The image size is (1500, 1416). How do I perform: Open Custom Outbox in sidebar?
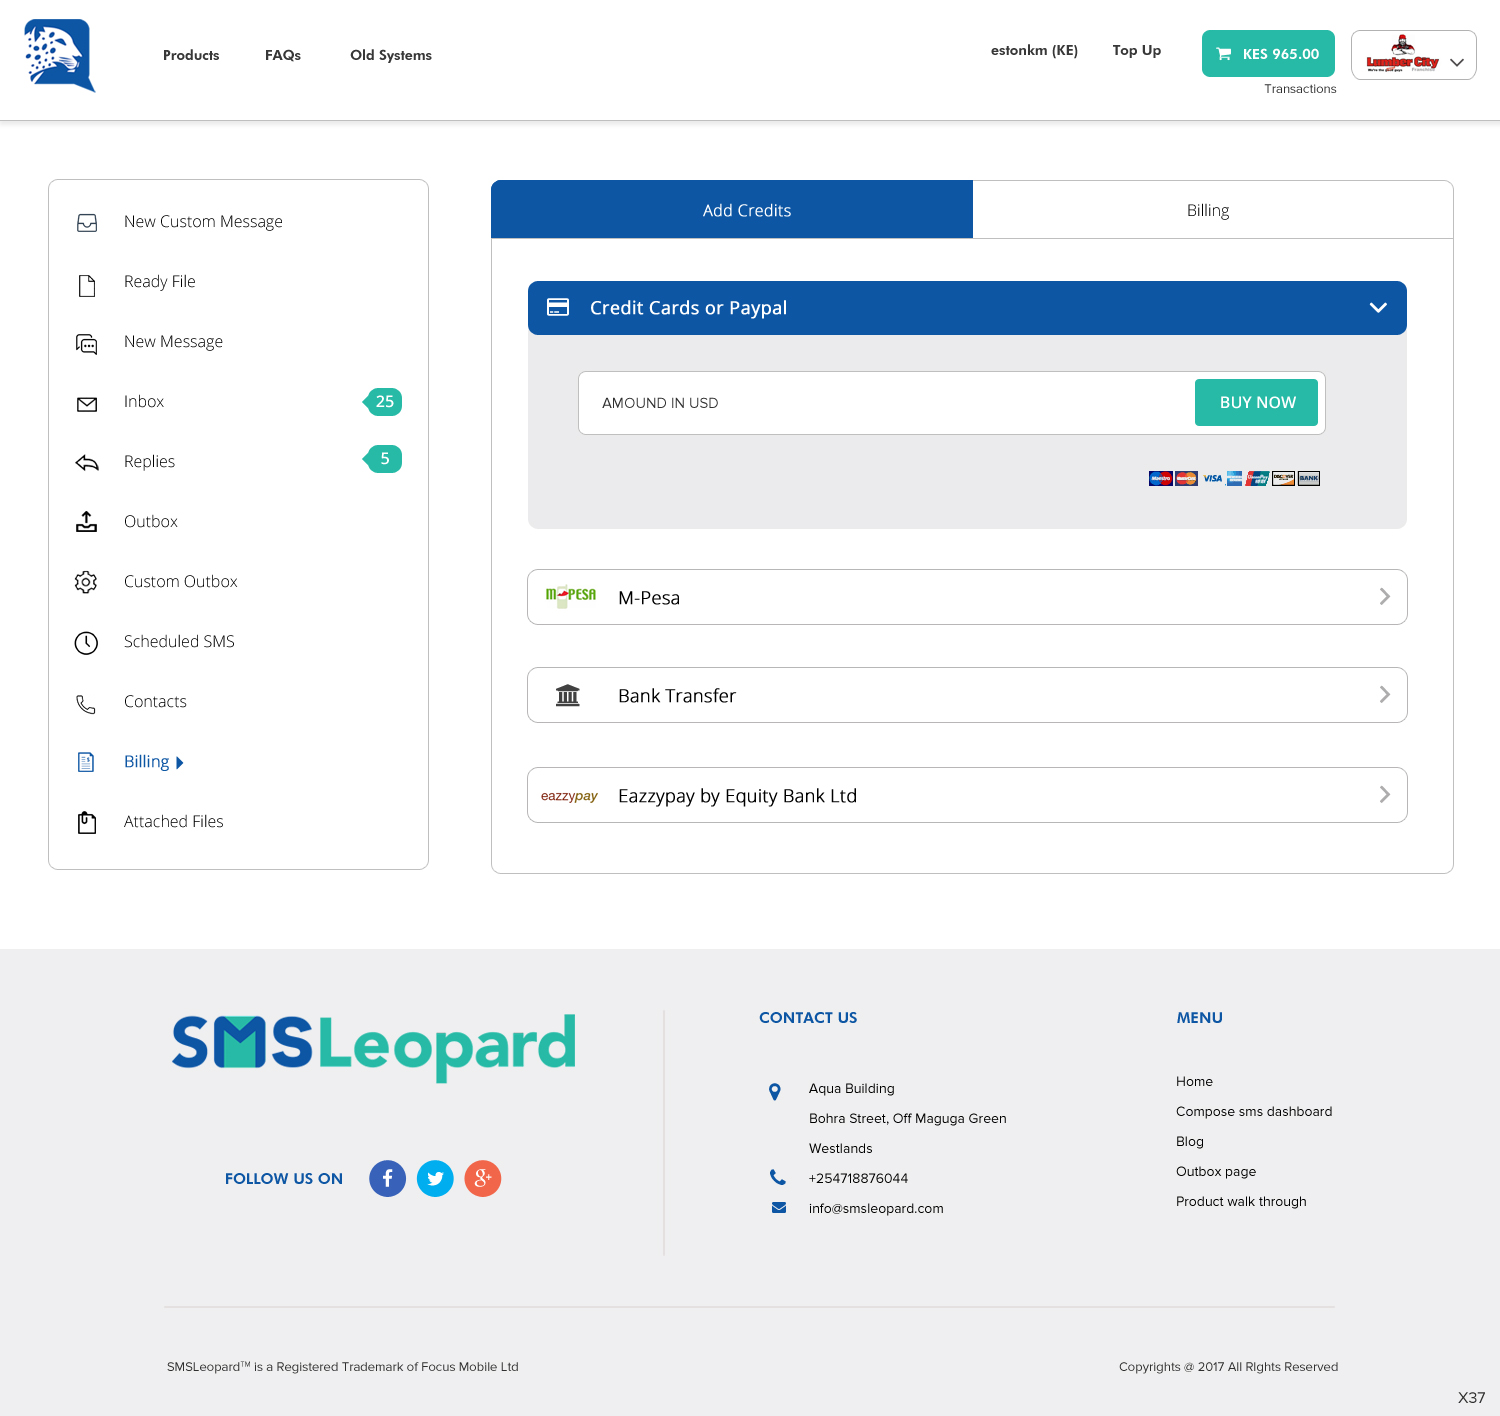coord(180,581)
